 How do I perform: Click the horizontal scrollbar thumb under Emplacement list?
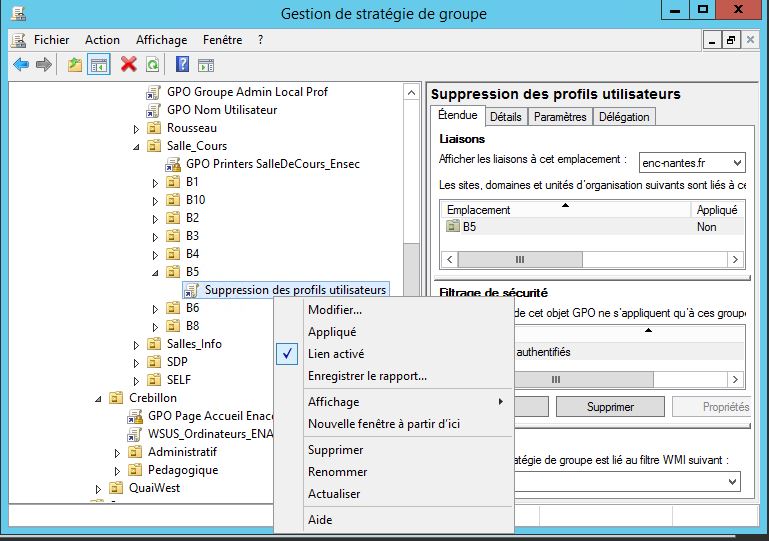(x=520, y=259)
